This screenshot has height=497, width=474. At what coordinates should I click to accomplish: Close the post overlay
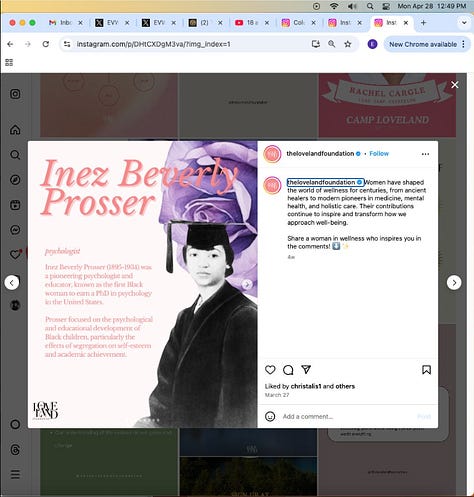[x=455, y=85]
